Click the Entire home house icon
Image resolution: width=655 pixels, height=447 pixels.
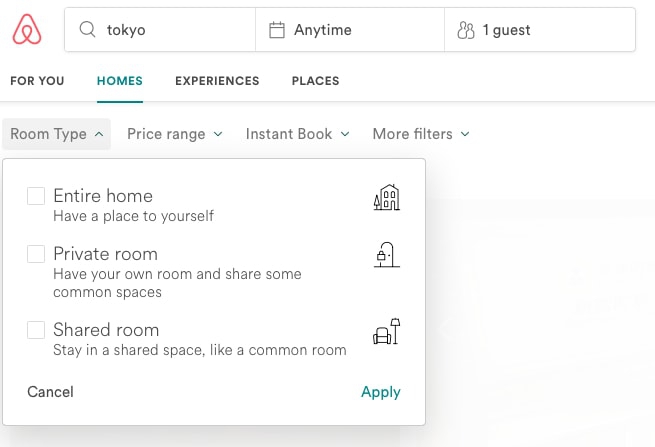point(386,197)
